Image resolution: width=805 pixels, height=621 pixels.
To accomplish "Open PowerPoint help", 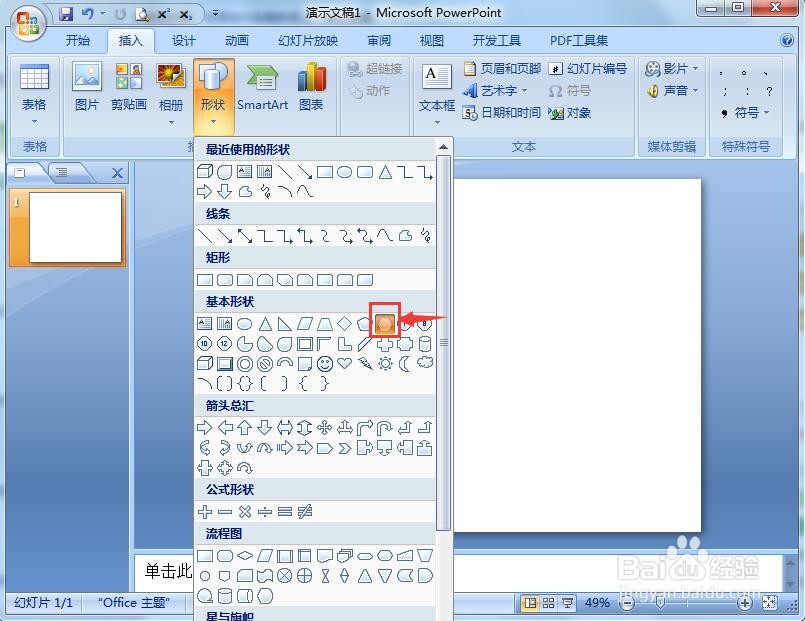I will 787,40.
